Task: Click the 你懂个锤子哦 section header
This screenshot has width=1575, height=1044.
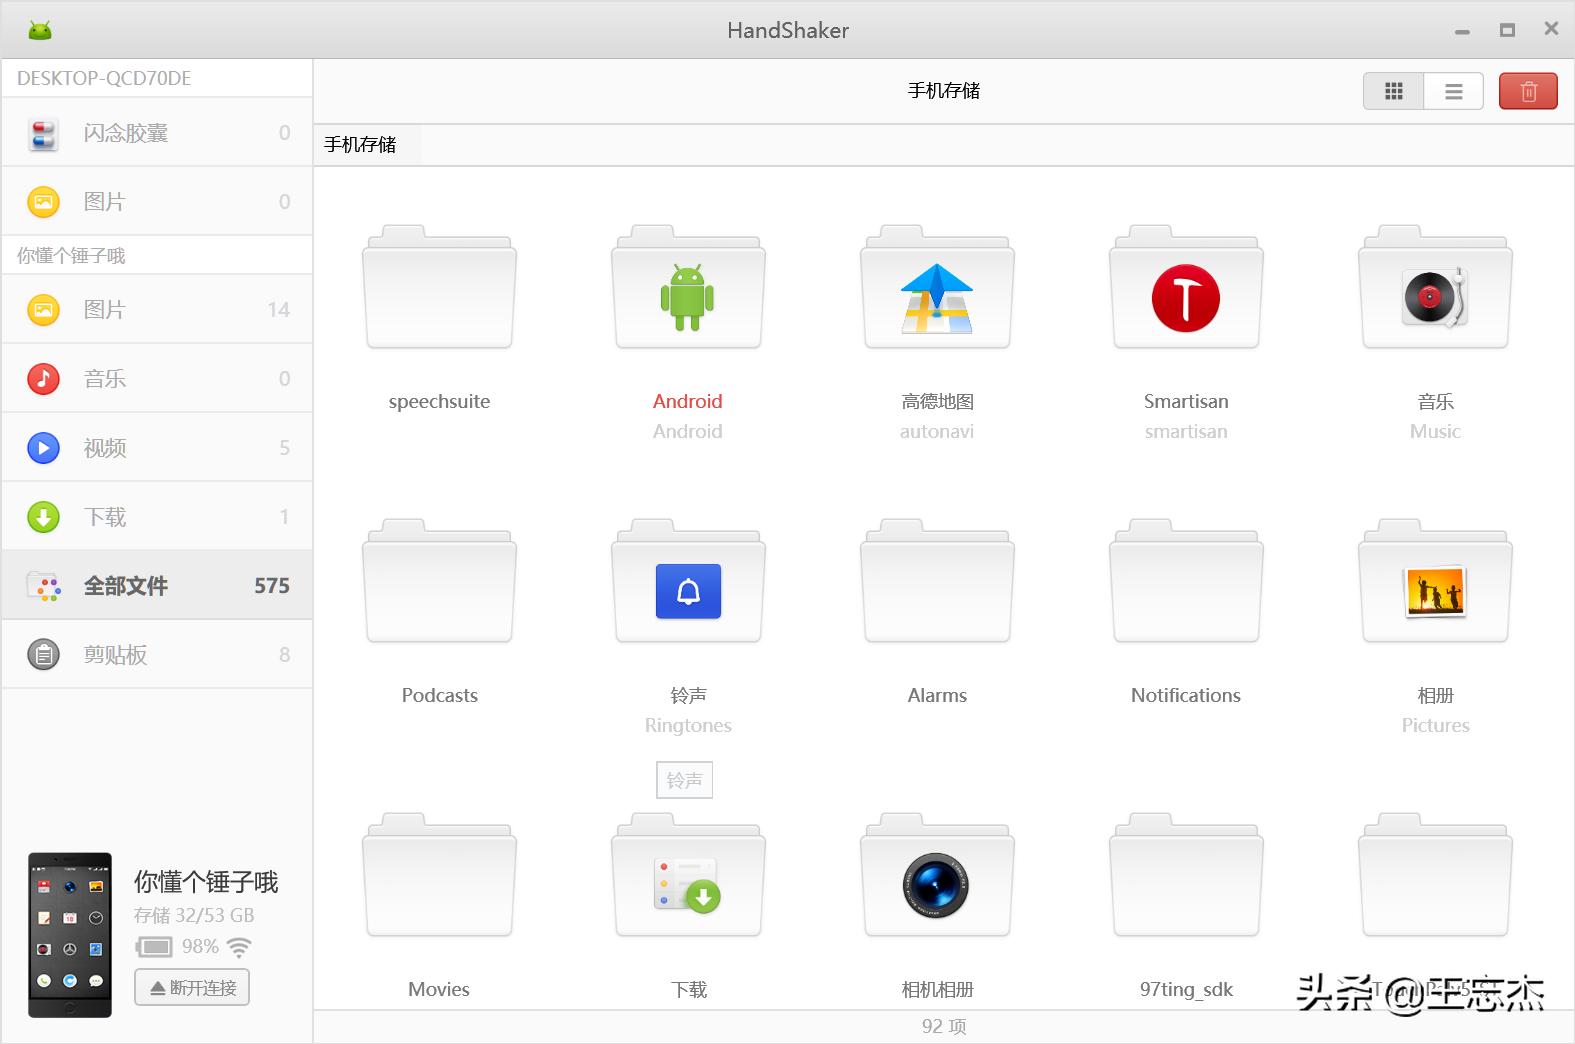Action: 71,255
